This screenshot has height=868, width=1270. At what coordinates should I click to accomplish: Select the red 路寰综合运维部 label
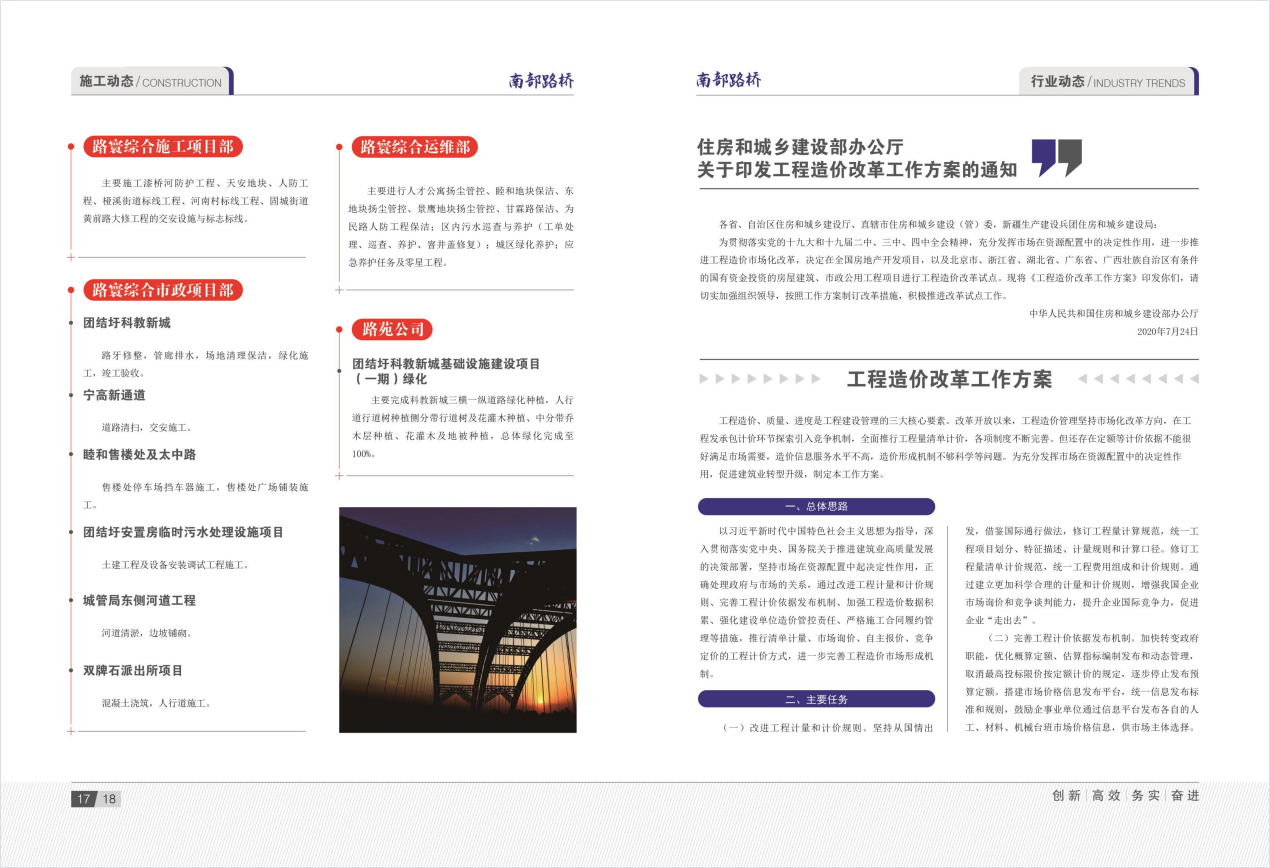pyautogui.click(x=415, y=147)
